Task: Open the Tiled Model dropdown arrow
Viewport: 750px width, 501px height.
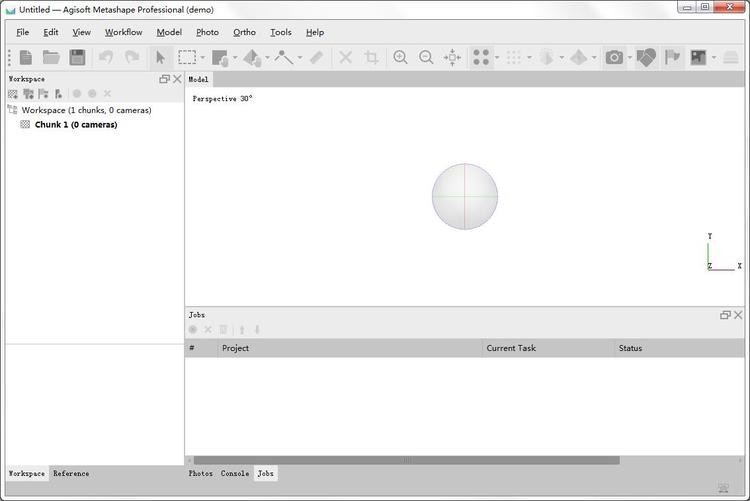Action: coord(594,58)
